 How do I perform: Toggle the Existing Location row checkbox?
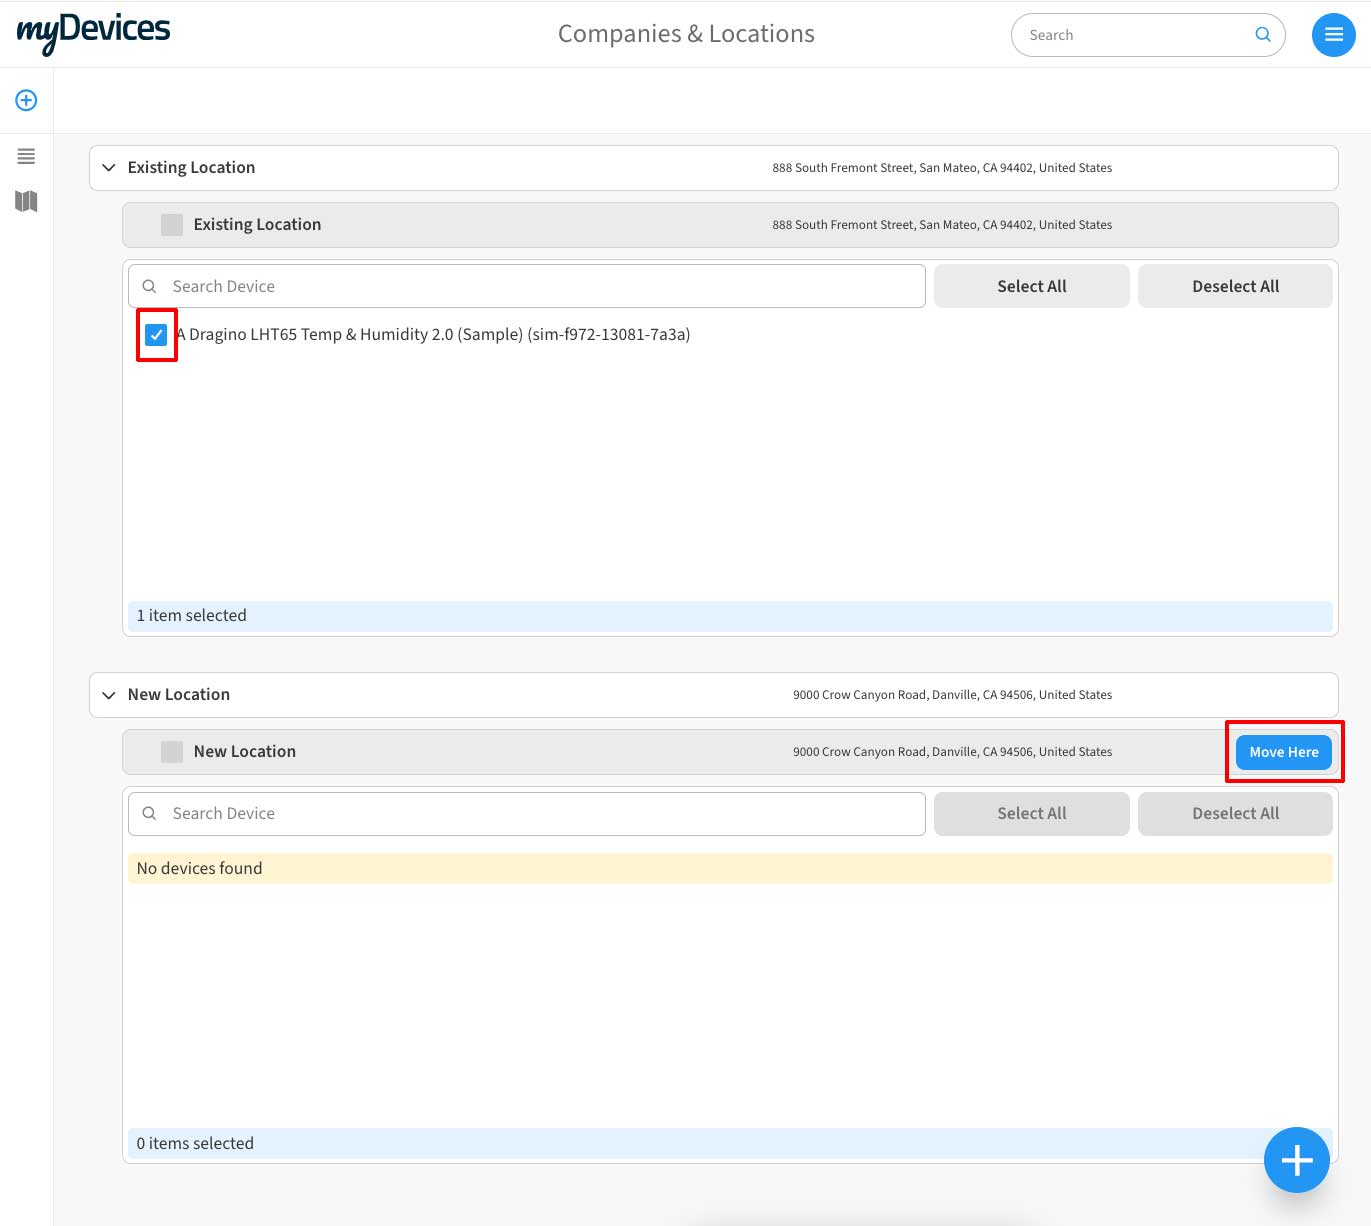[172, 225]
